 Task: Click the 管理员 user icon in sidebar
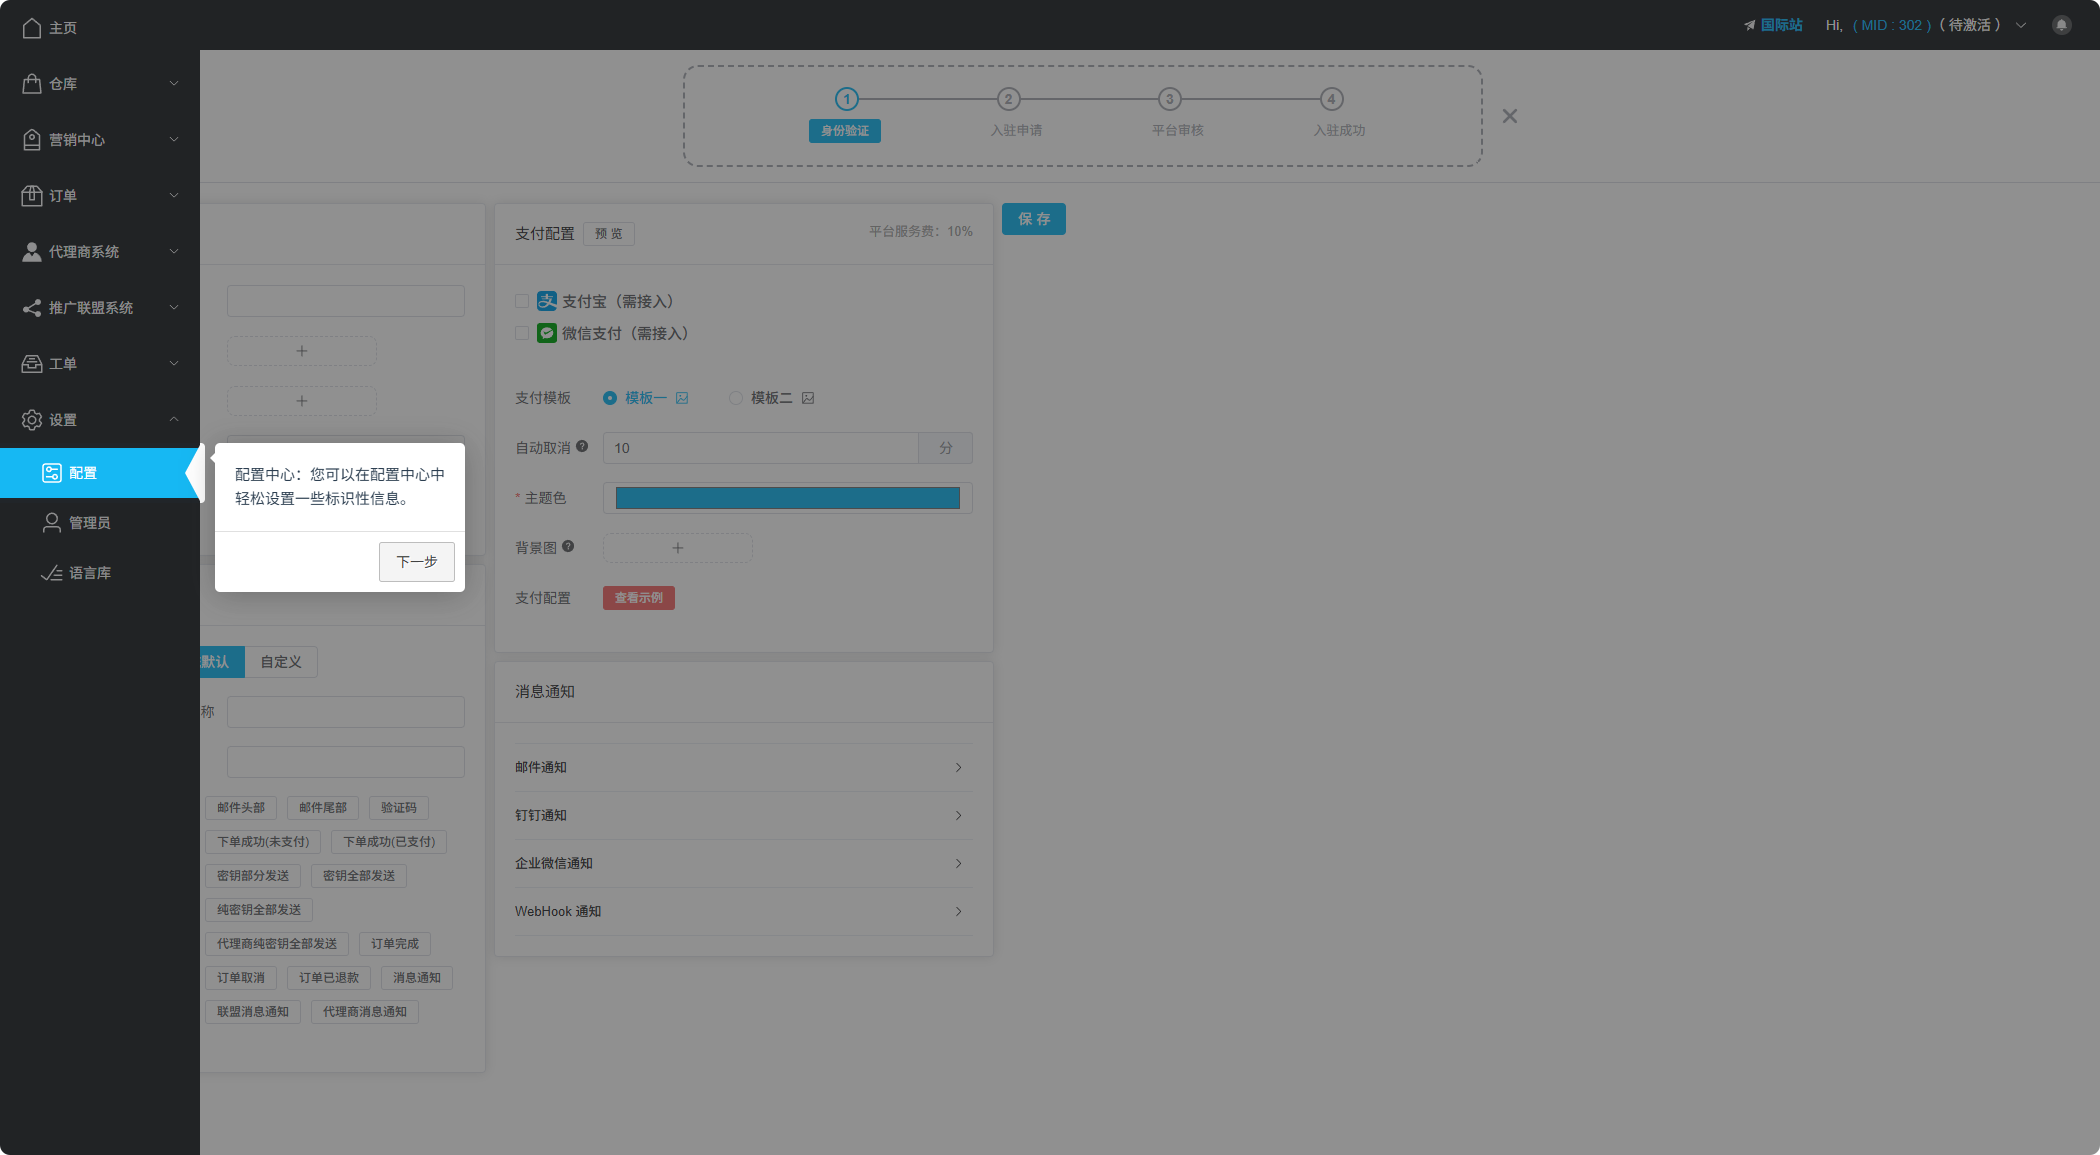click(51, 523)
